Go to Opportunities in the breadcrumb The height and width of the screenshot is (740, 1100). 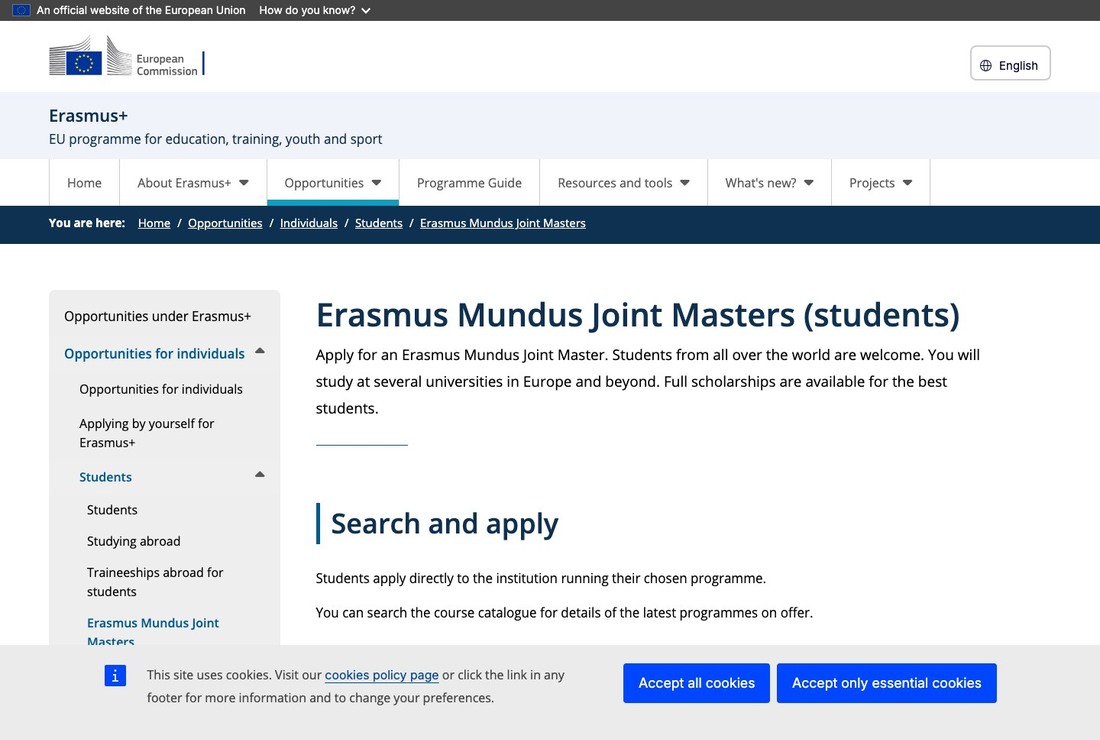click(x=225, y=223)
